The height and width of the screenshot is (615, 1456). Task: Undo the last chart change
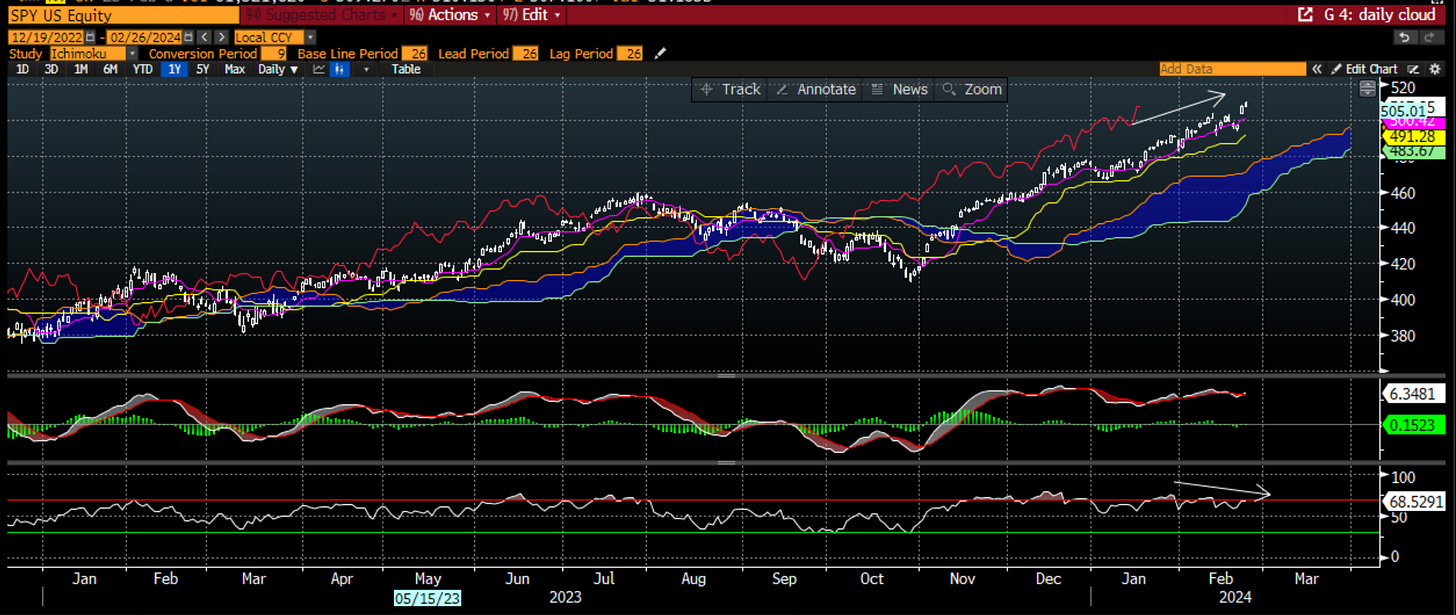1405,37
